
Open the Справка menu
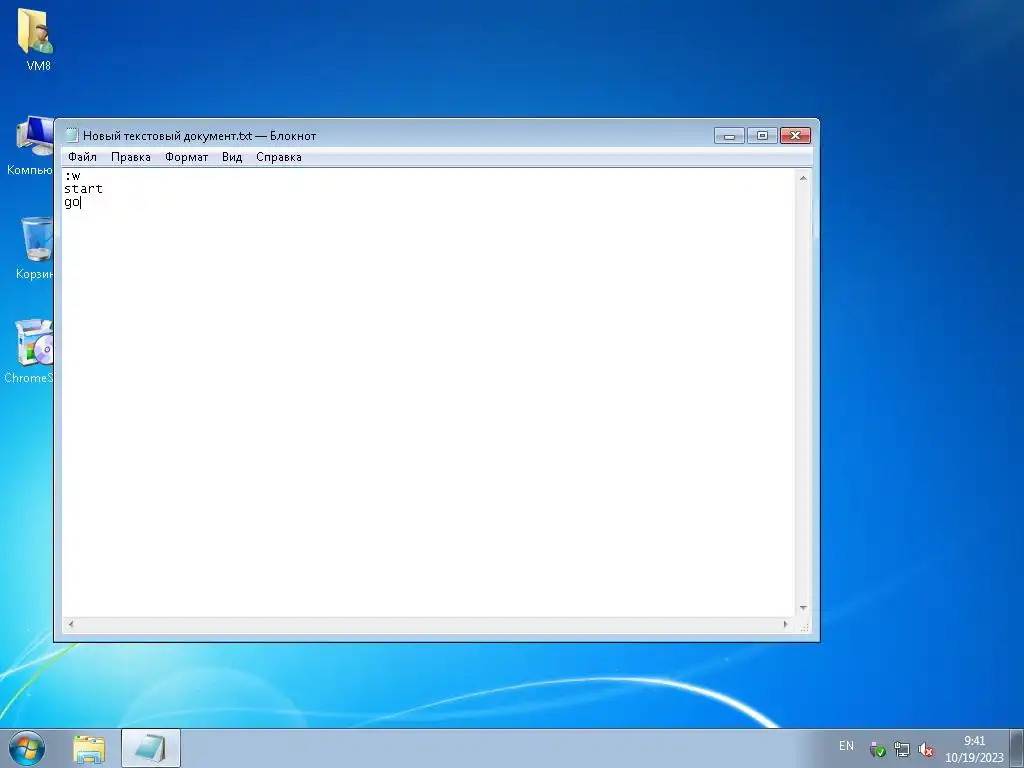click(x=279, y=157)
